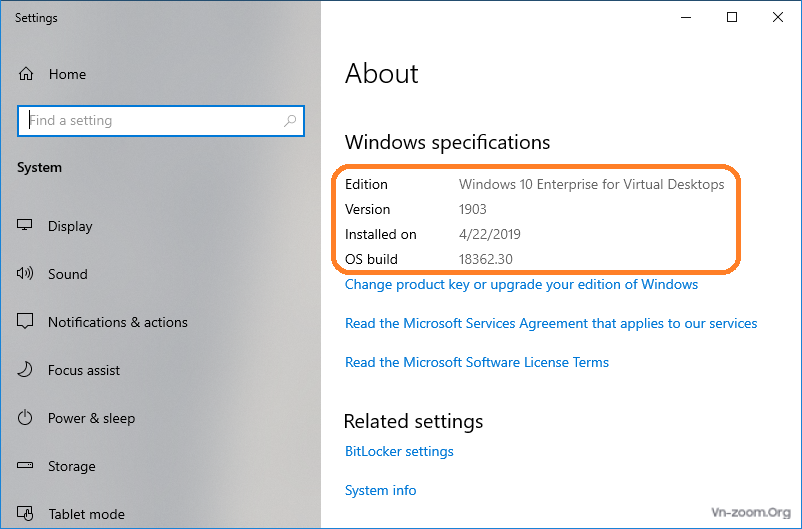
Task: Minimize the Settings window
Action: 686,17
